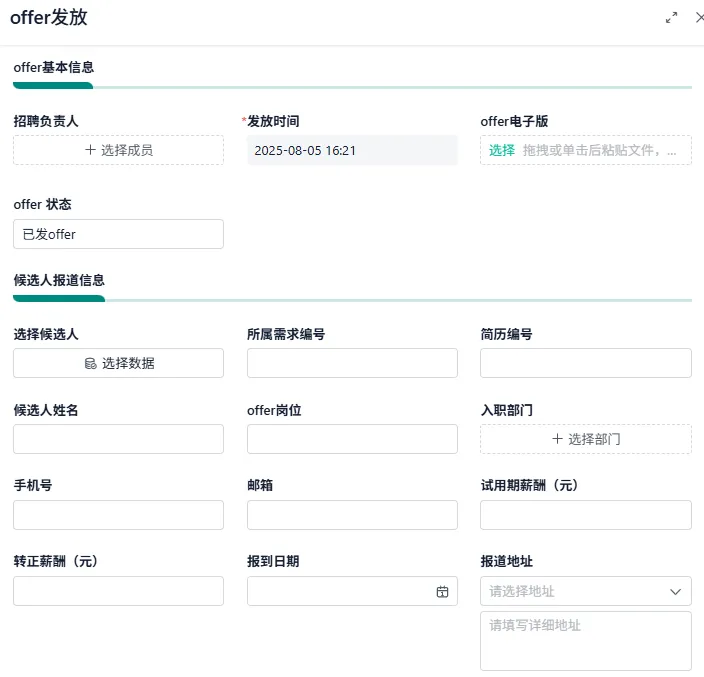Image resolution: width=704 pixels, height=677 pixels.
Task: Click the offer岗位 input box
Action: point(352,439)
